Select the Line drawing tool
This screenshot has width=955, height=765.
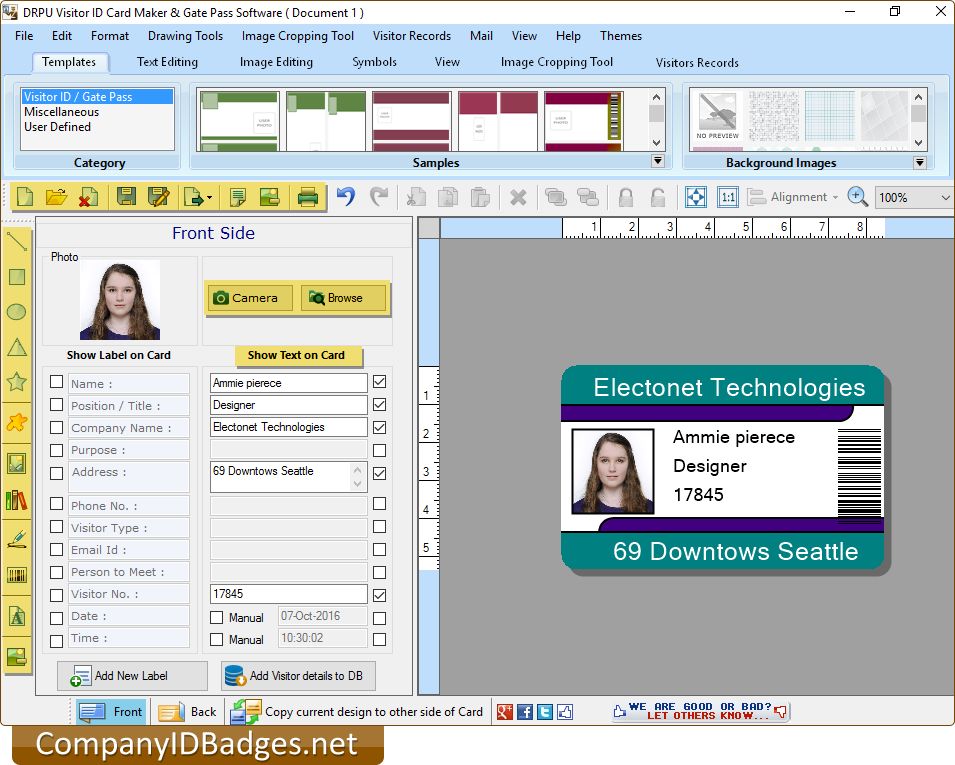[x=16, y=241]
